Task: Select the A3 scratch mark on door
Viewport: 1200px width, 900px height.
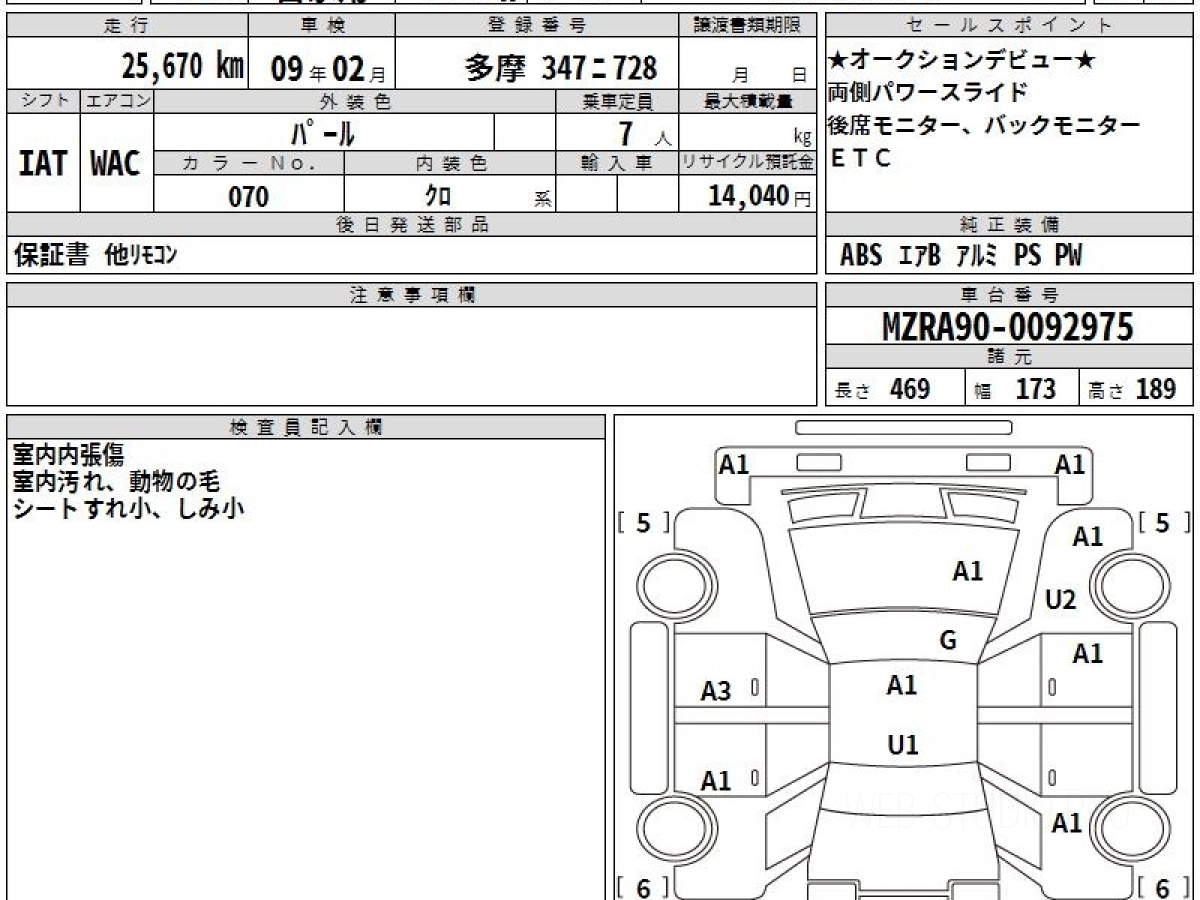Action: pyautogui.click(x=716, y=691)
